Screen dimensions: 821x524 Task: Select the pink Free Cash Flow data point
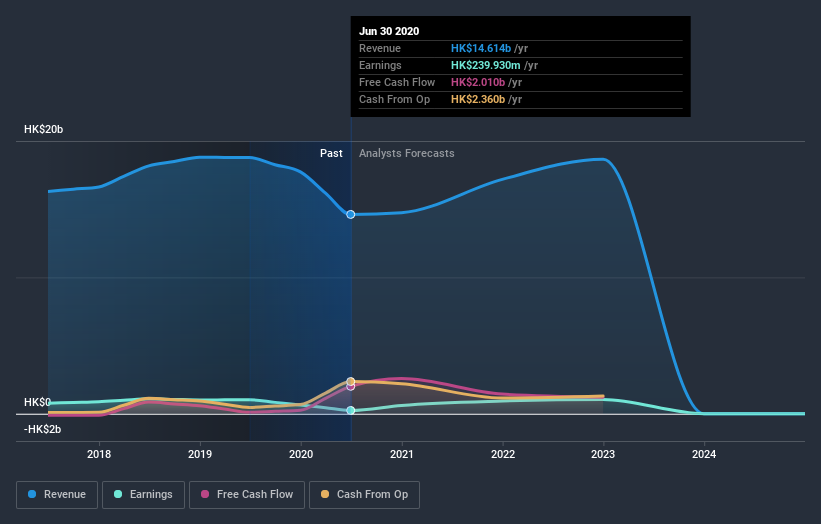(x=351, y=387)
